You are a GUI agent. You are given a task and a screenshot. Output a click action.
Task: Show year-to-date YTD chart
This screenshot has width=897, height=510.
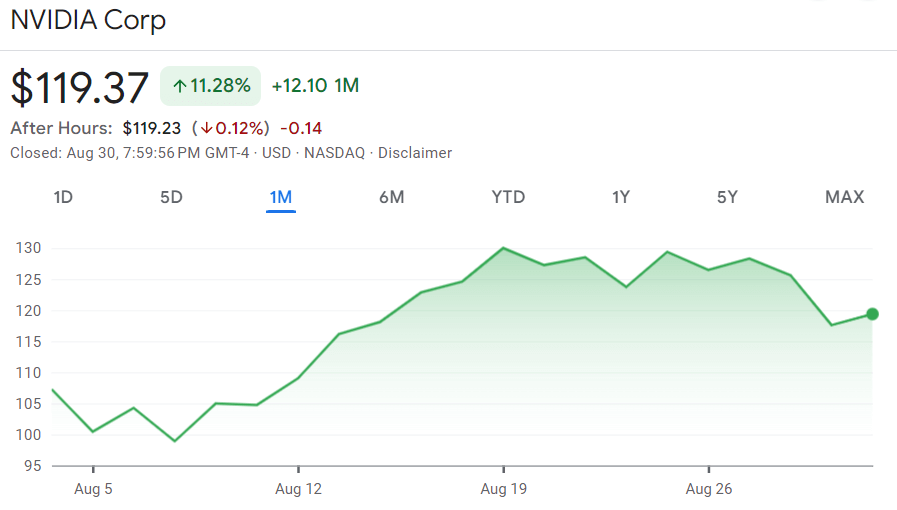tap(508, 197)
